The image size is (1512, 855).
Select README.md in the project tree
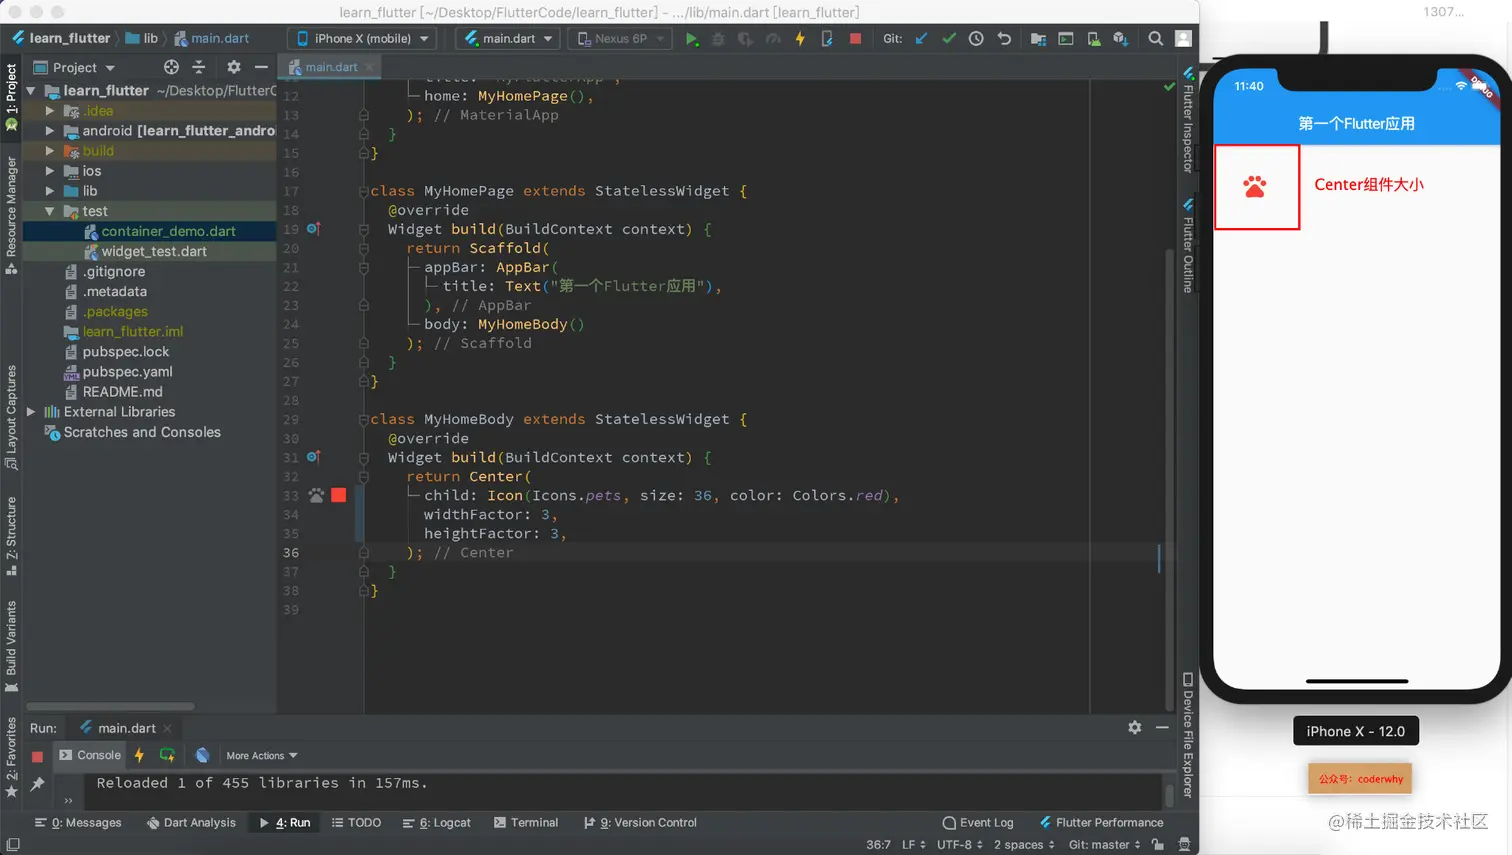(122, 392)
